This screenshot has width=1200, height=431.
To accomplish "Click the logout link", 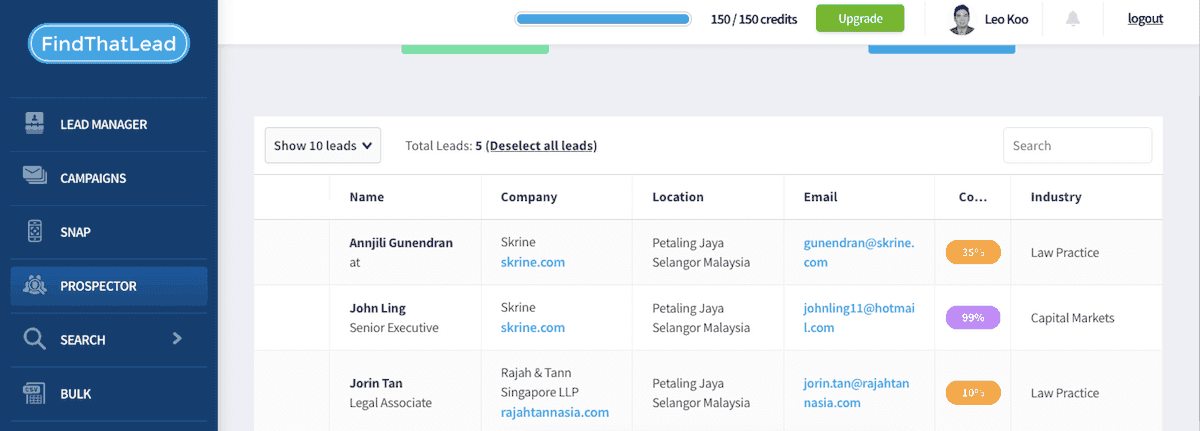I will (1145, 18).
